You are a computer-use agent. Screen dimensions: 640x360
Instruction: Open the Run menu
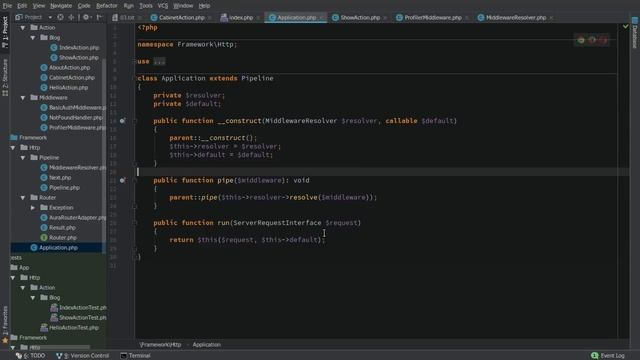(129, 6)
